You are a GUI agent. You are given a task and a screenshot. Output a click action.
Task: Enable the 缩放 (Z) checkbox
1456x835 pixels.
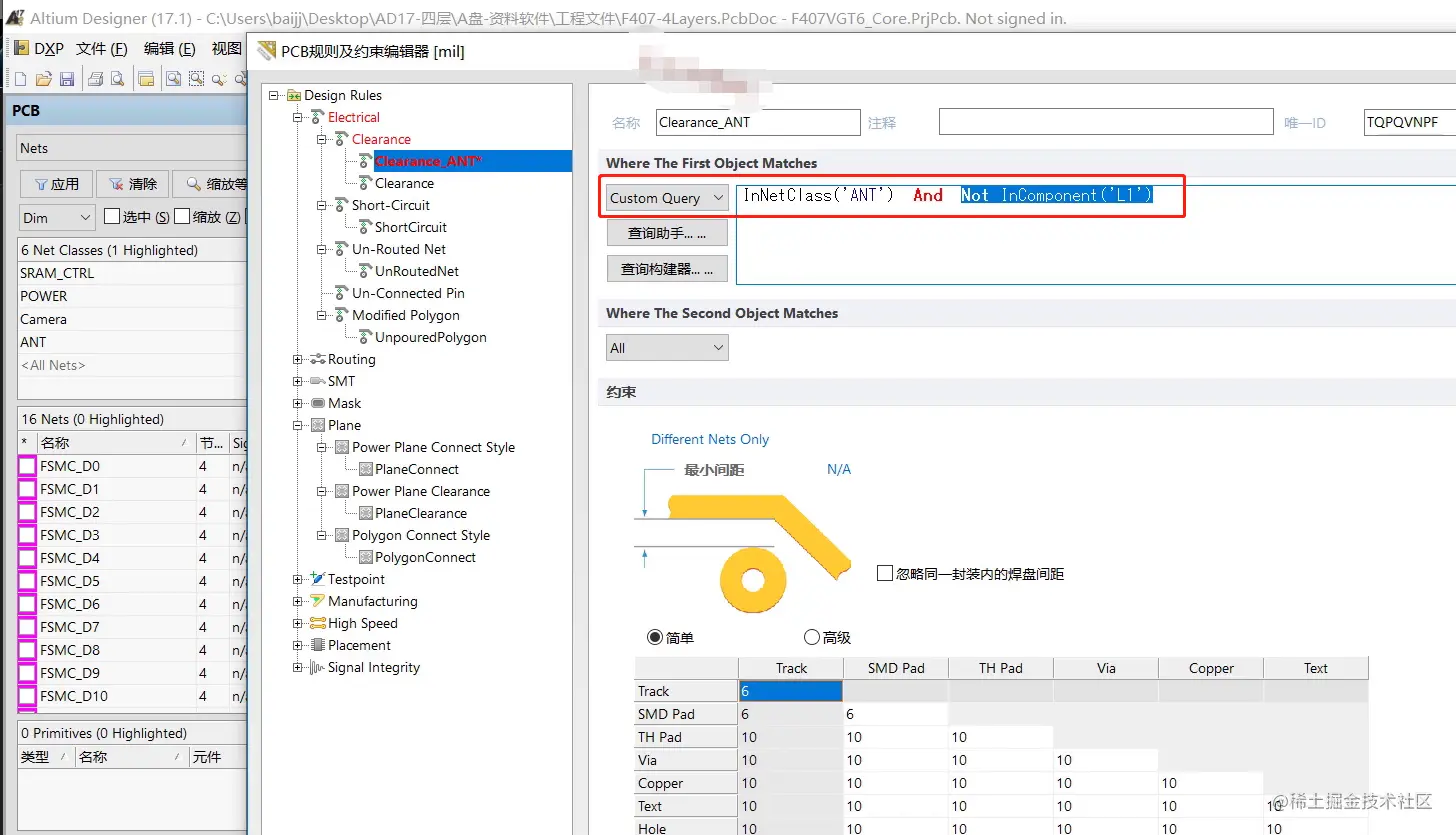tap(182, 217)
